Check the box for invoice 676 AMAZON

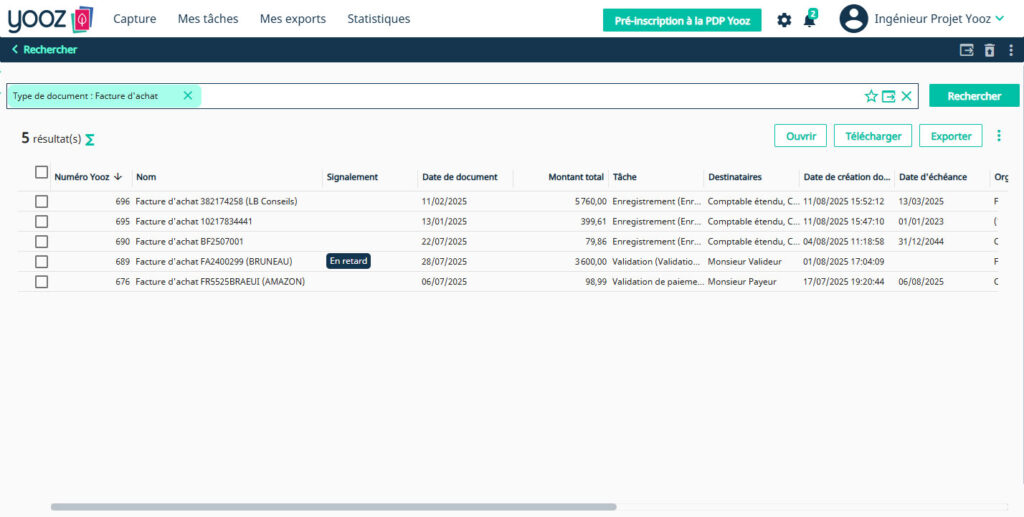tap(41, 282)
